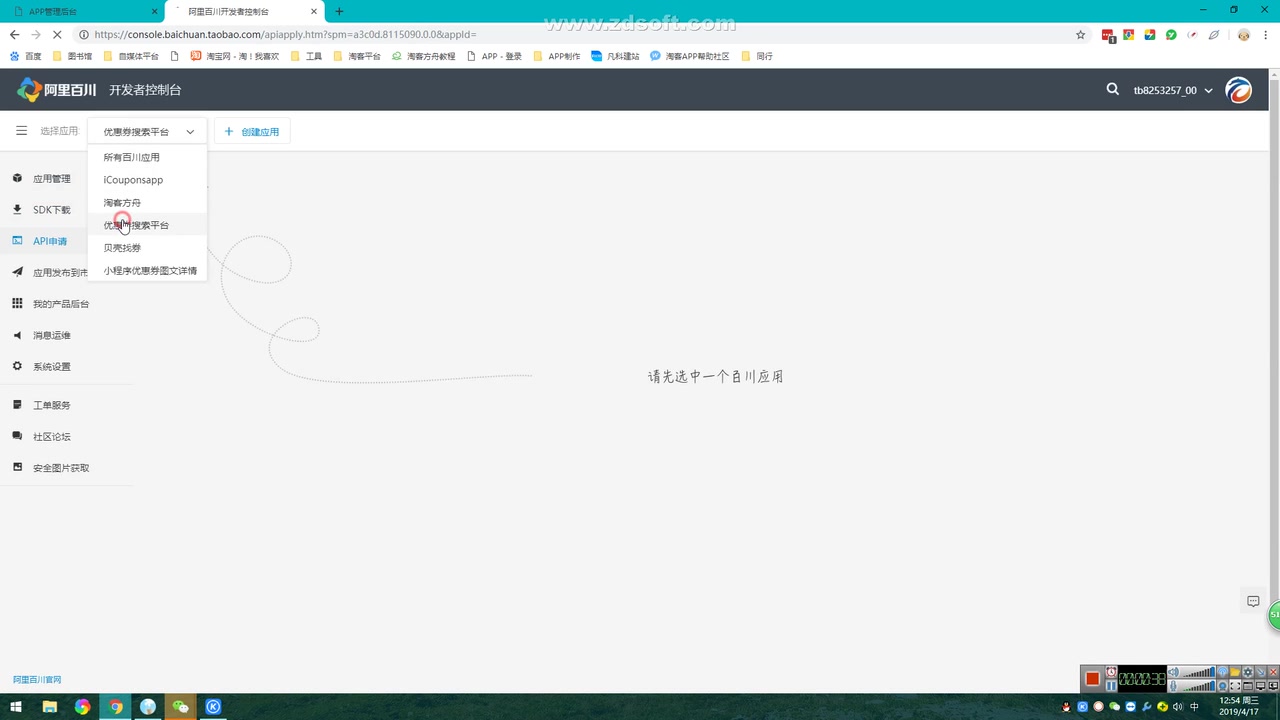Open the 淘宝网 - 淘！我喜欢 bookmark

(235, 56)
